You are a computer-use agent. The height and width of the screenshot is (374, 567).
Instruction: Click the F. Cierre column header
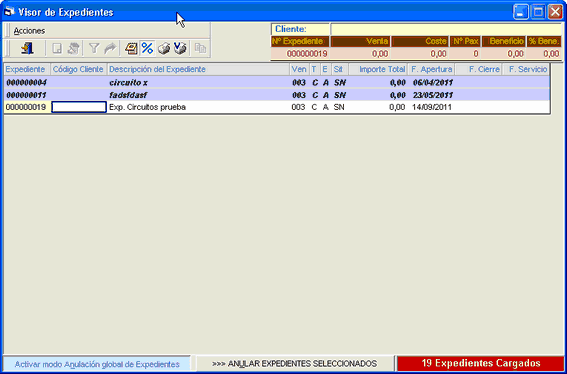tap(478, 69)
